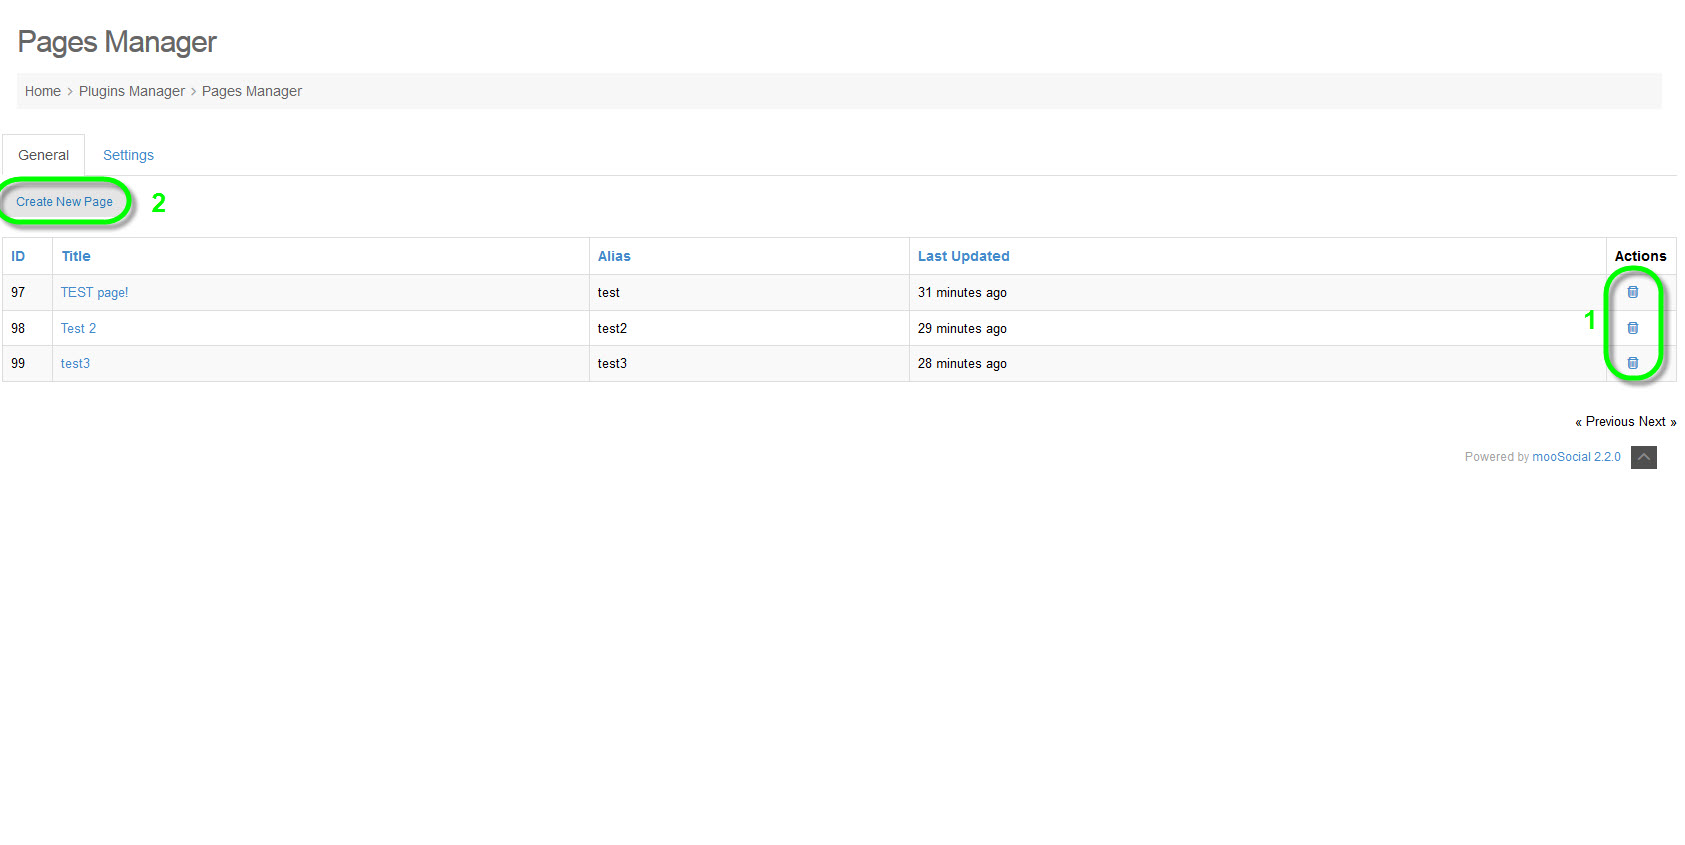Go to Home in the breadcrumb
The height and width of the screenshot is (845, 1685).
point(43,91)
